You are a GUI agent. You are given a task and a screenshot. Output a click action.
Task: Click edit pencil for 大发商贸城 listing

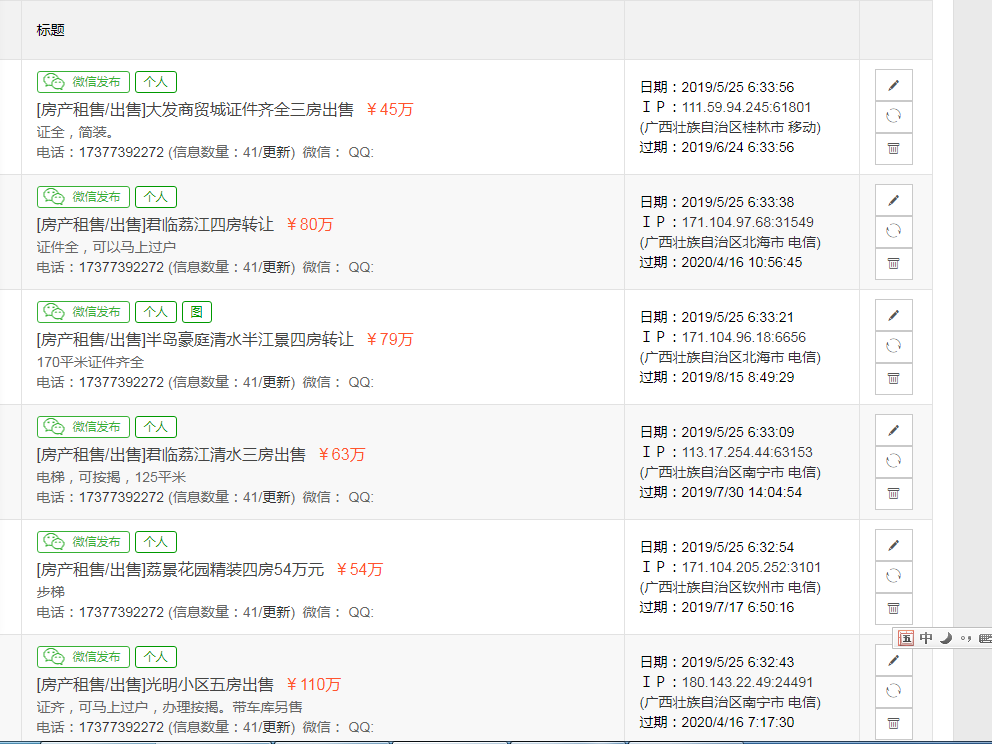[x=893, y=85]
